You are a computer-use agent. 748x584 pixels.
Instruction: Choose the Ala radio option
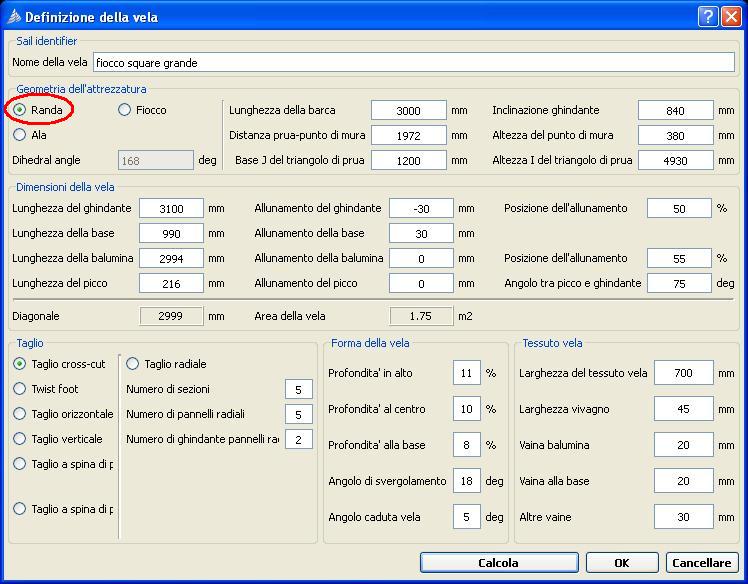point(20,135)
